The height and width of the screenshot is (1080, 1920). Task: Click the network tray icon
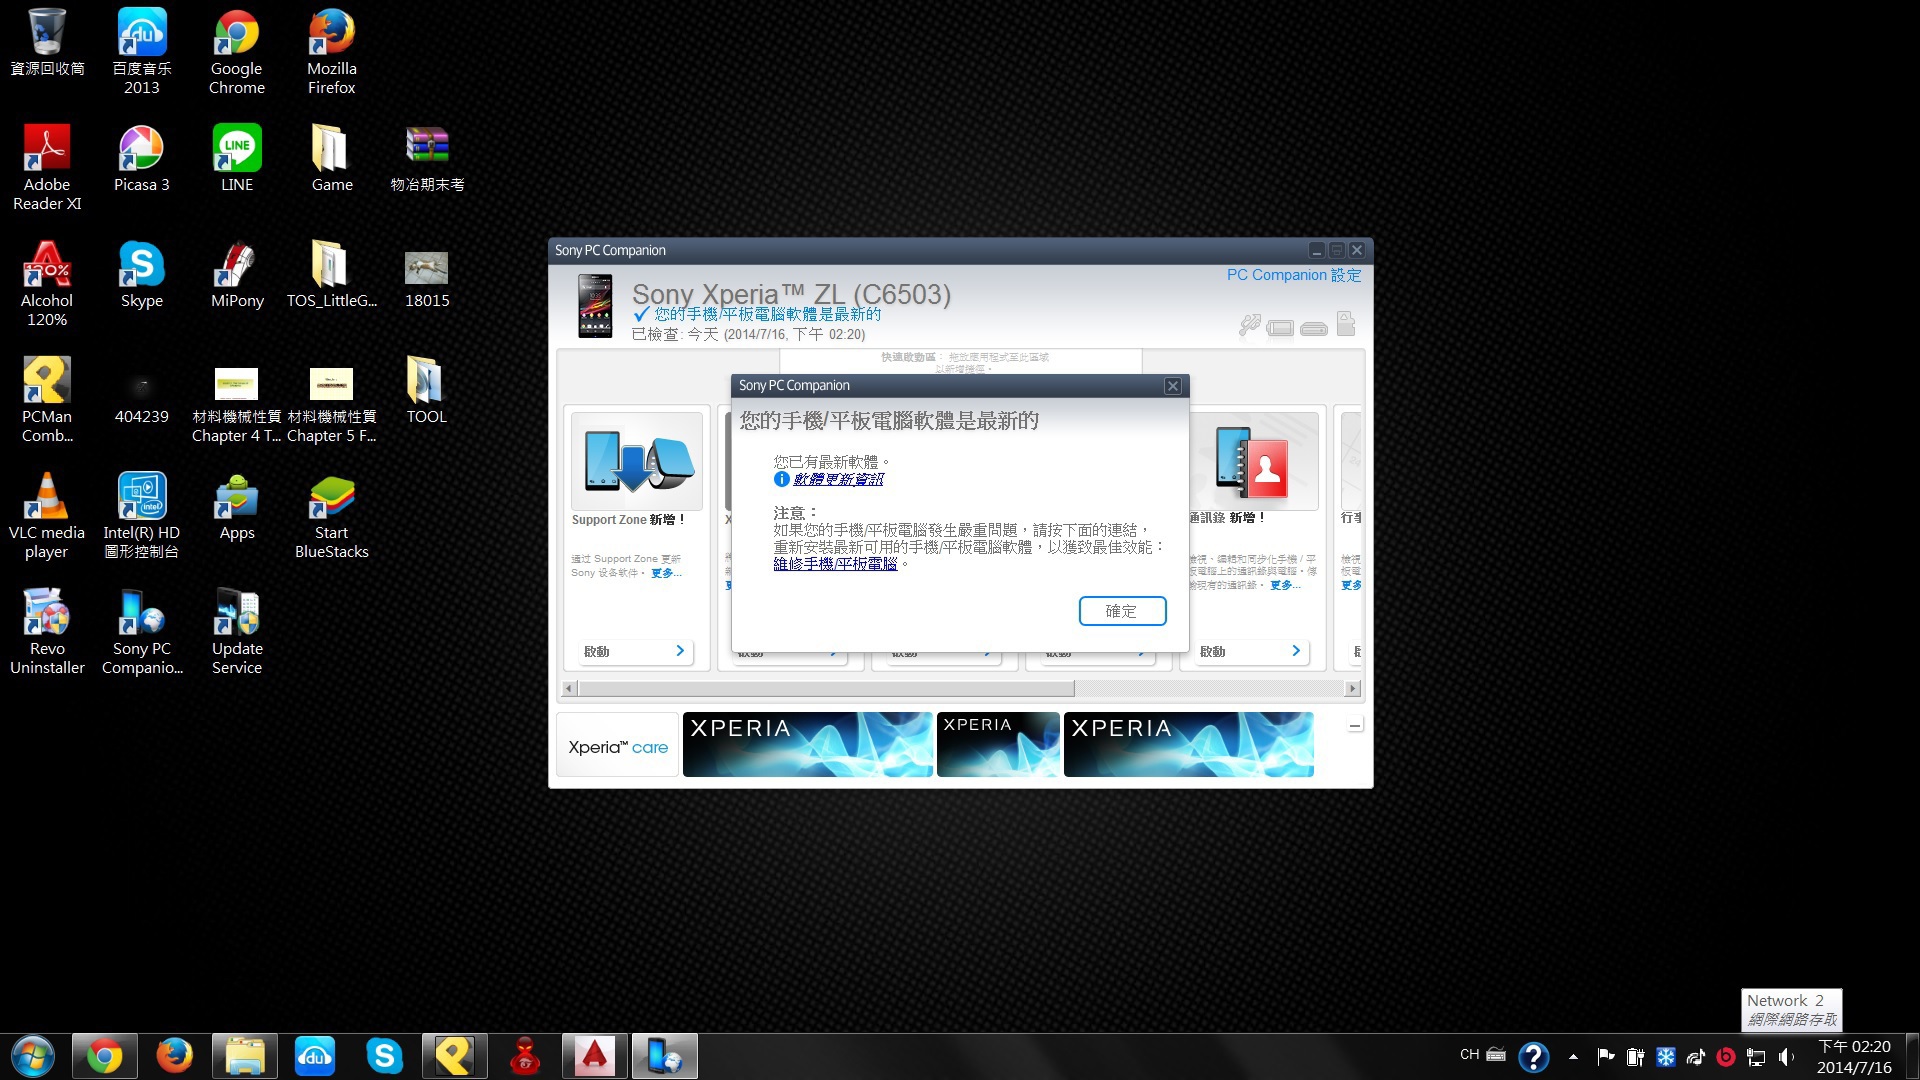point(1756,1056)
